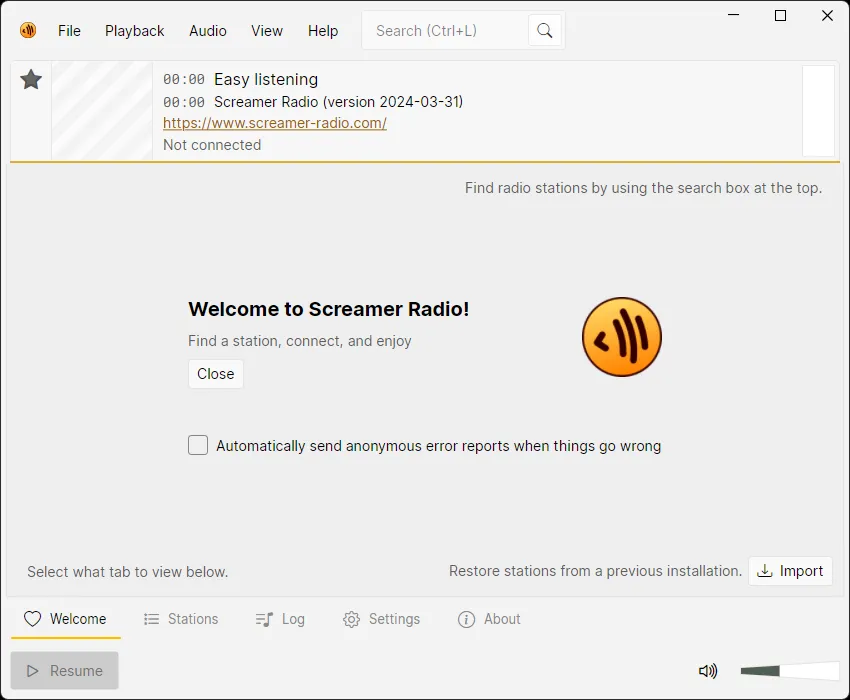This screenshot has height=700, width=850.
Task: Click the favorite star icon
Action: (x=31, y=80)
